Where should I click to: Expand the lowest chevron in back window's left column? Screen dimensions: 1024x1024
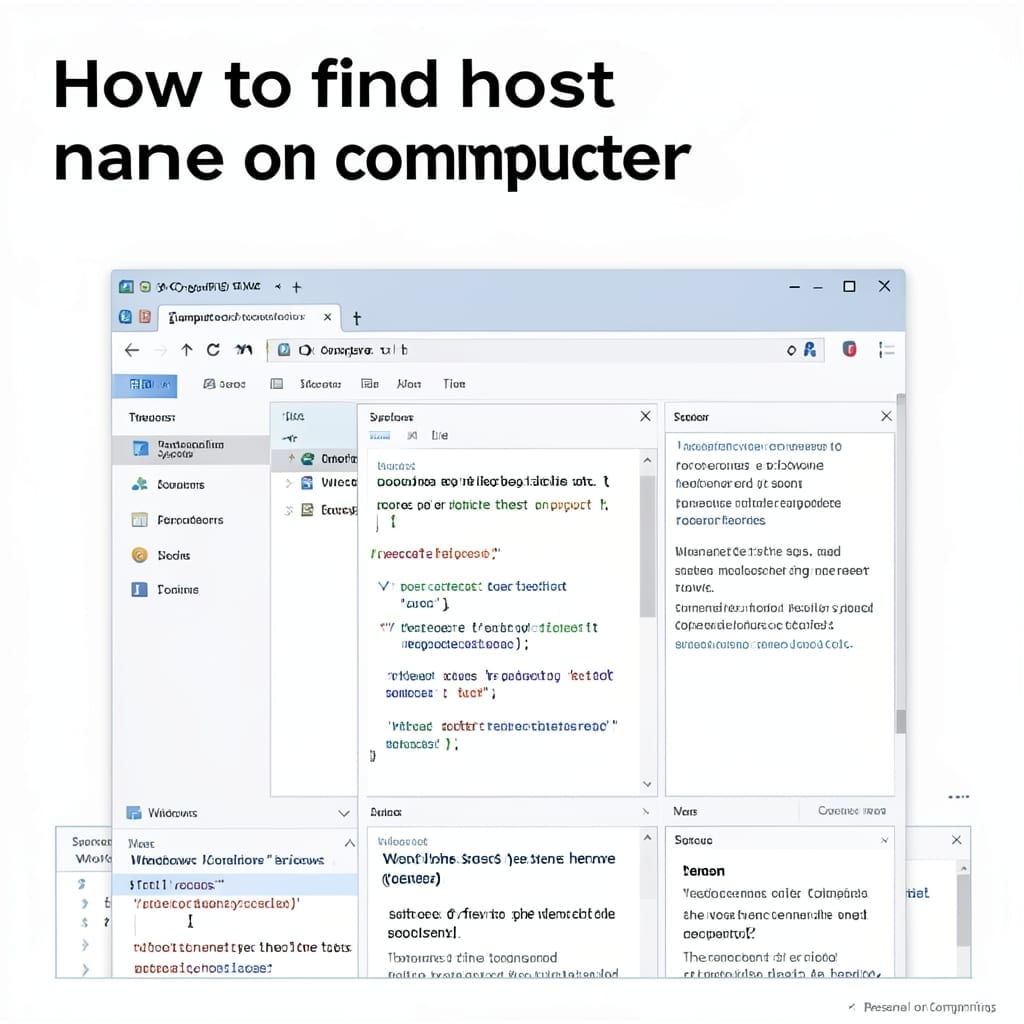pyautogui.click(x=85, y=970)
